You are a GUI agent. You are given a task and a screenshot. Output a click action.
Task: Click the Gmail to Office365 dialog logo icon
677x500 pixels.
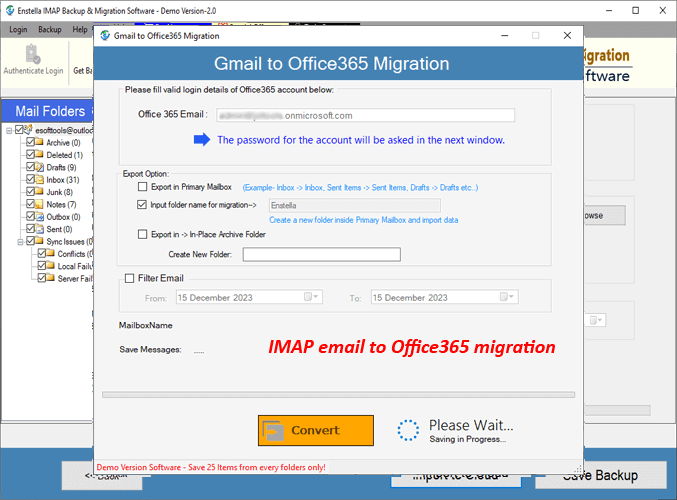(x=105, y=36)
